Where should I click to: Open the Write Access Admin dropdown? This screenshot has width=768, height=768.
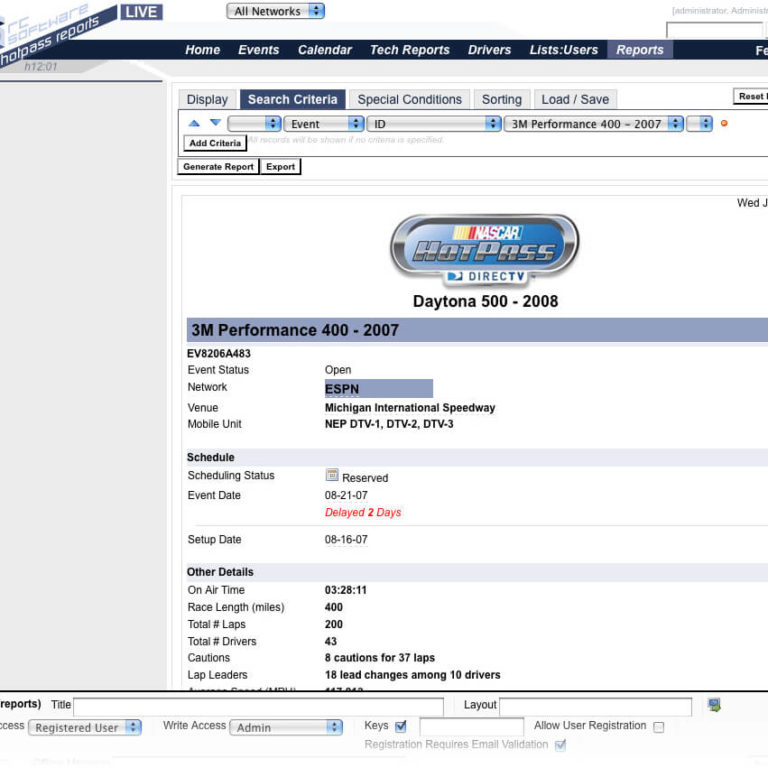point(286,727)
